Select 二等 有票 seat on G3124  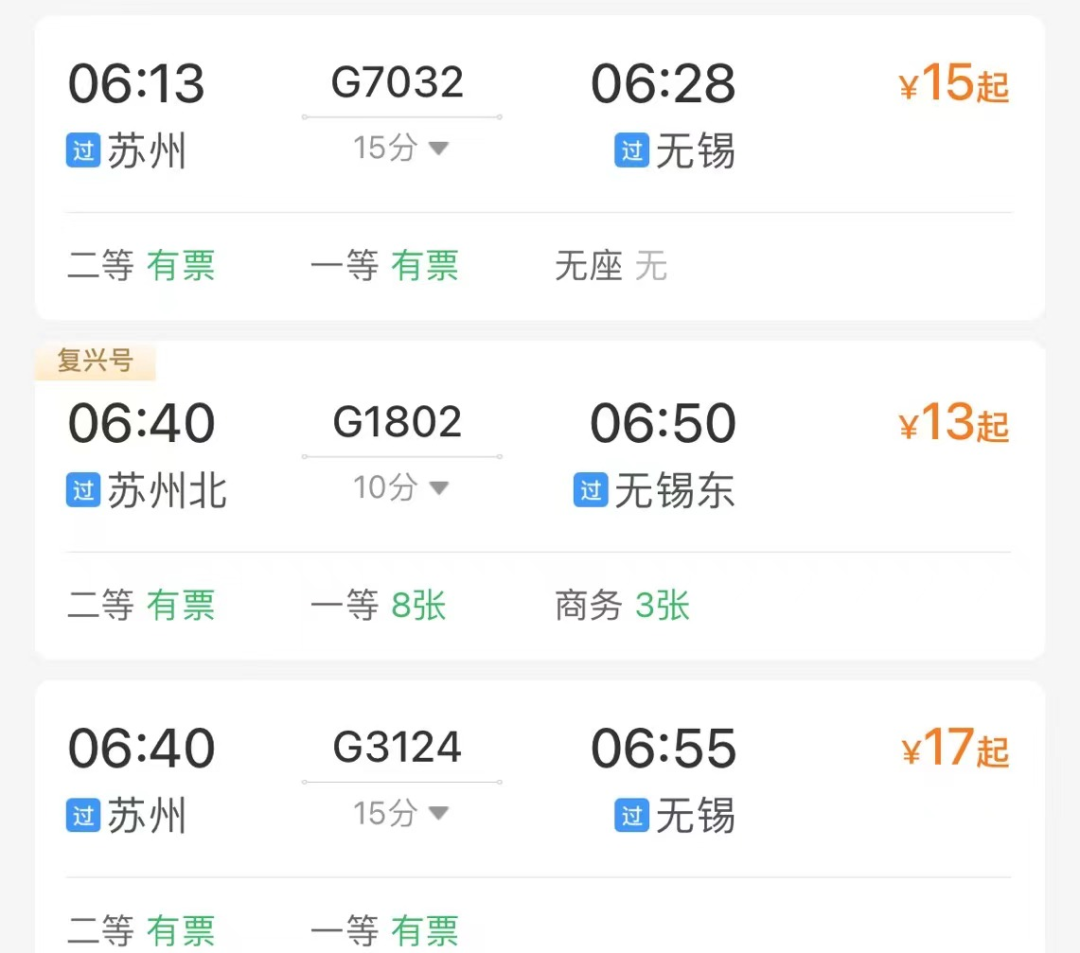pos(141,931)
